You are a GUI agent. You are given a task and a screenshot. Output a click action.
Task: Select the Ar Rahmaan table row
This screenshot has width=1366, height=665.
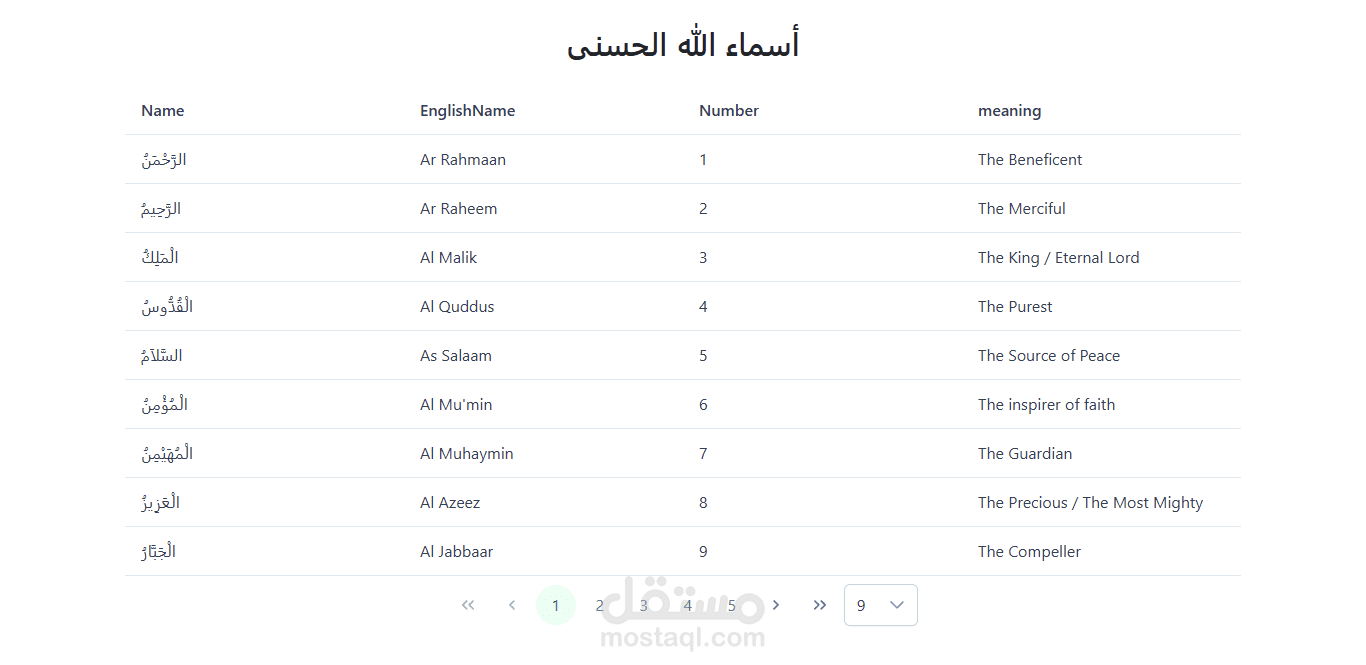683,160
